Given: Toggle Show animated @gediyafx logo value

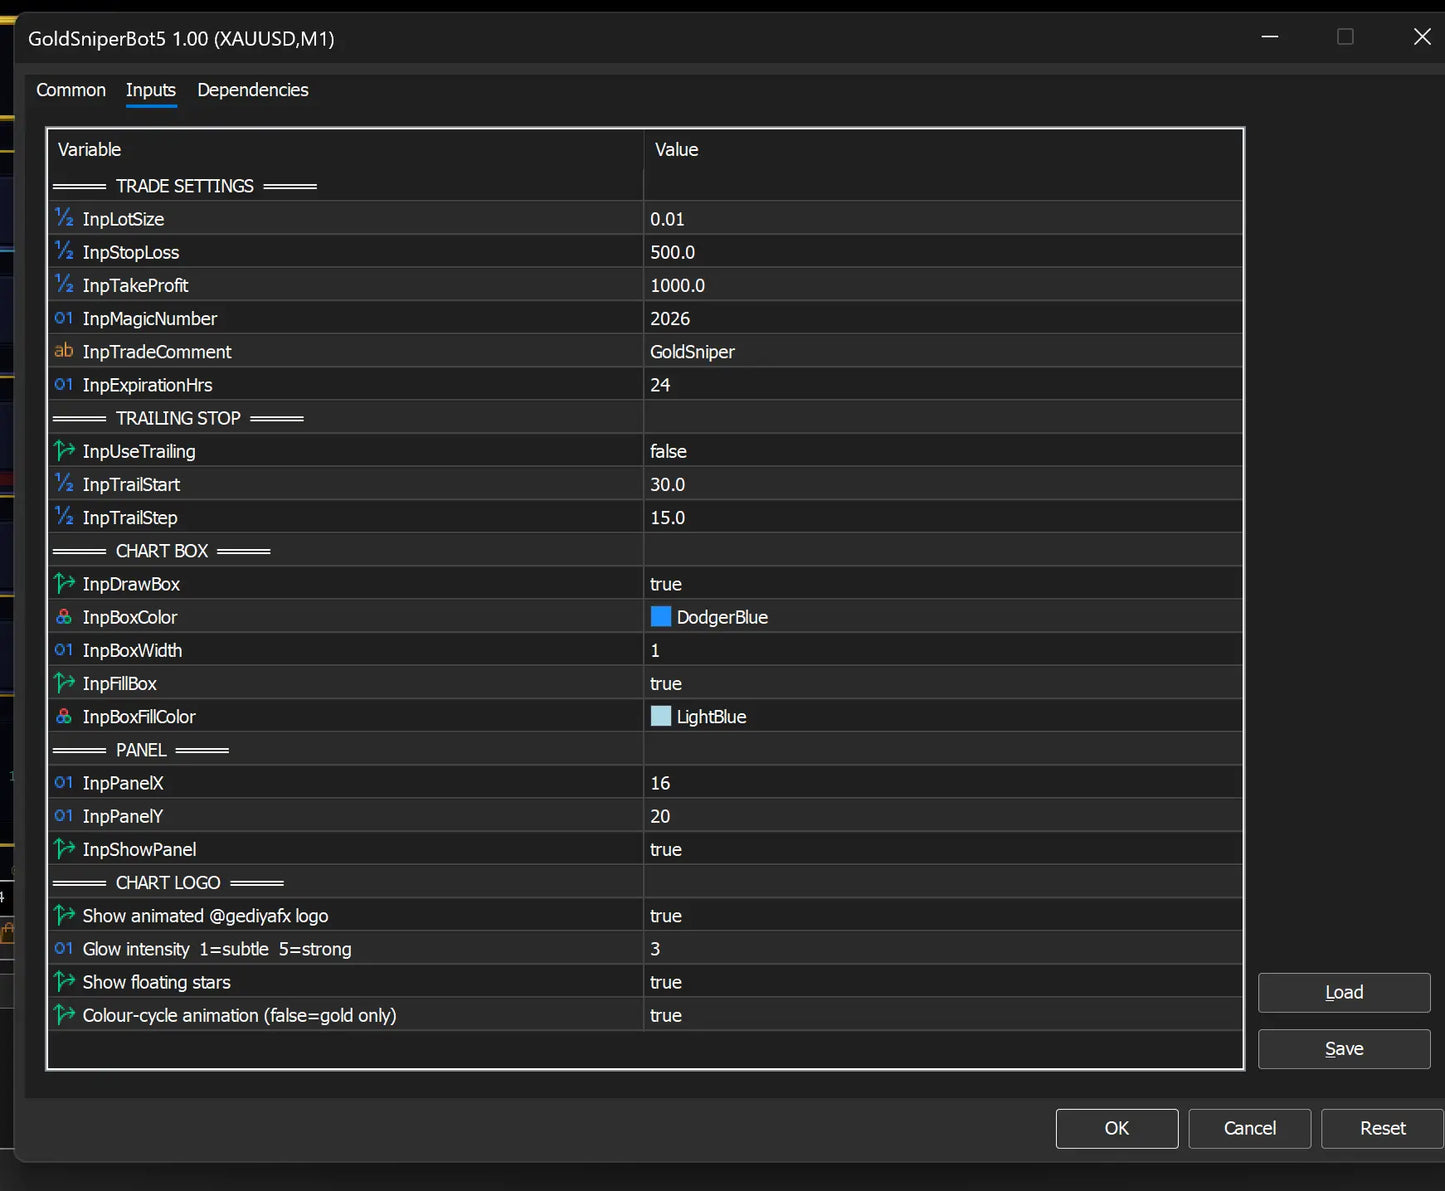Looking at the screenshot, I should pyautogui.click(x=943, y=915).
